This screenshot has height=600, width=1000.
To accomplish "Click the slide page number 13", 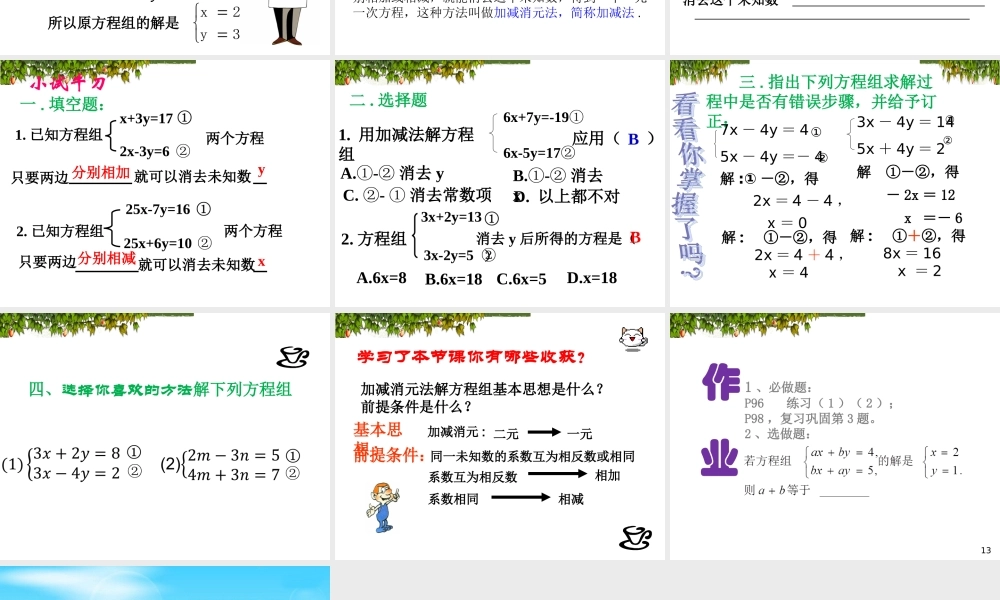I will 986,550.
